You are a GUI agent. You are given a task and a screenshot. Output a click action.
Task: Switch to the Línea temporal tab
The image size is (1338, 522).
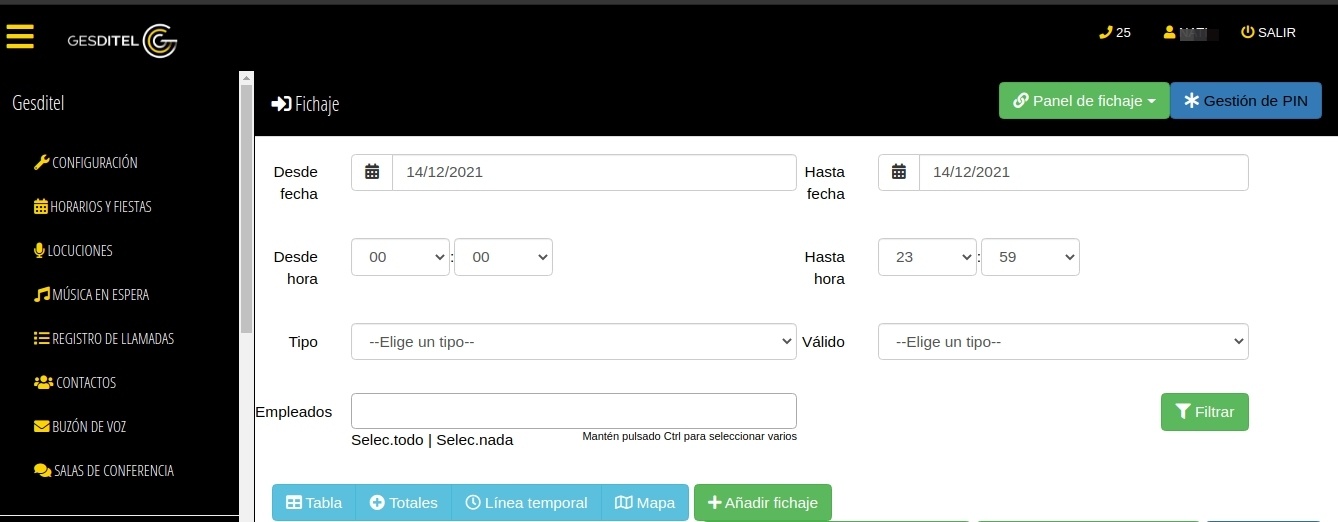pyautogui.click(x=526, y=503)
